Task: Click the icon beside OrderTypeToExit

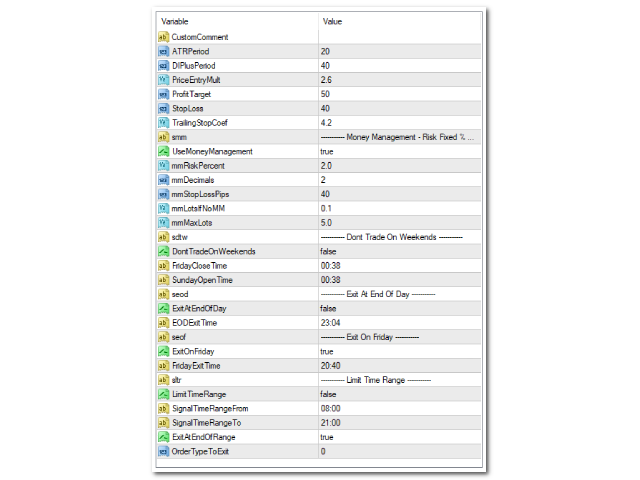Action: [x=163, y=451]
